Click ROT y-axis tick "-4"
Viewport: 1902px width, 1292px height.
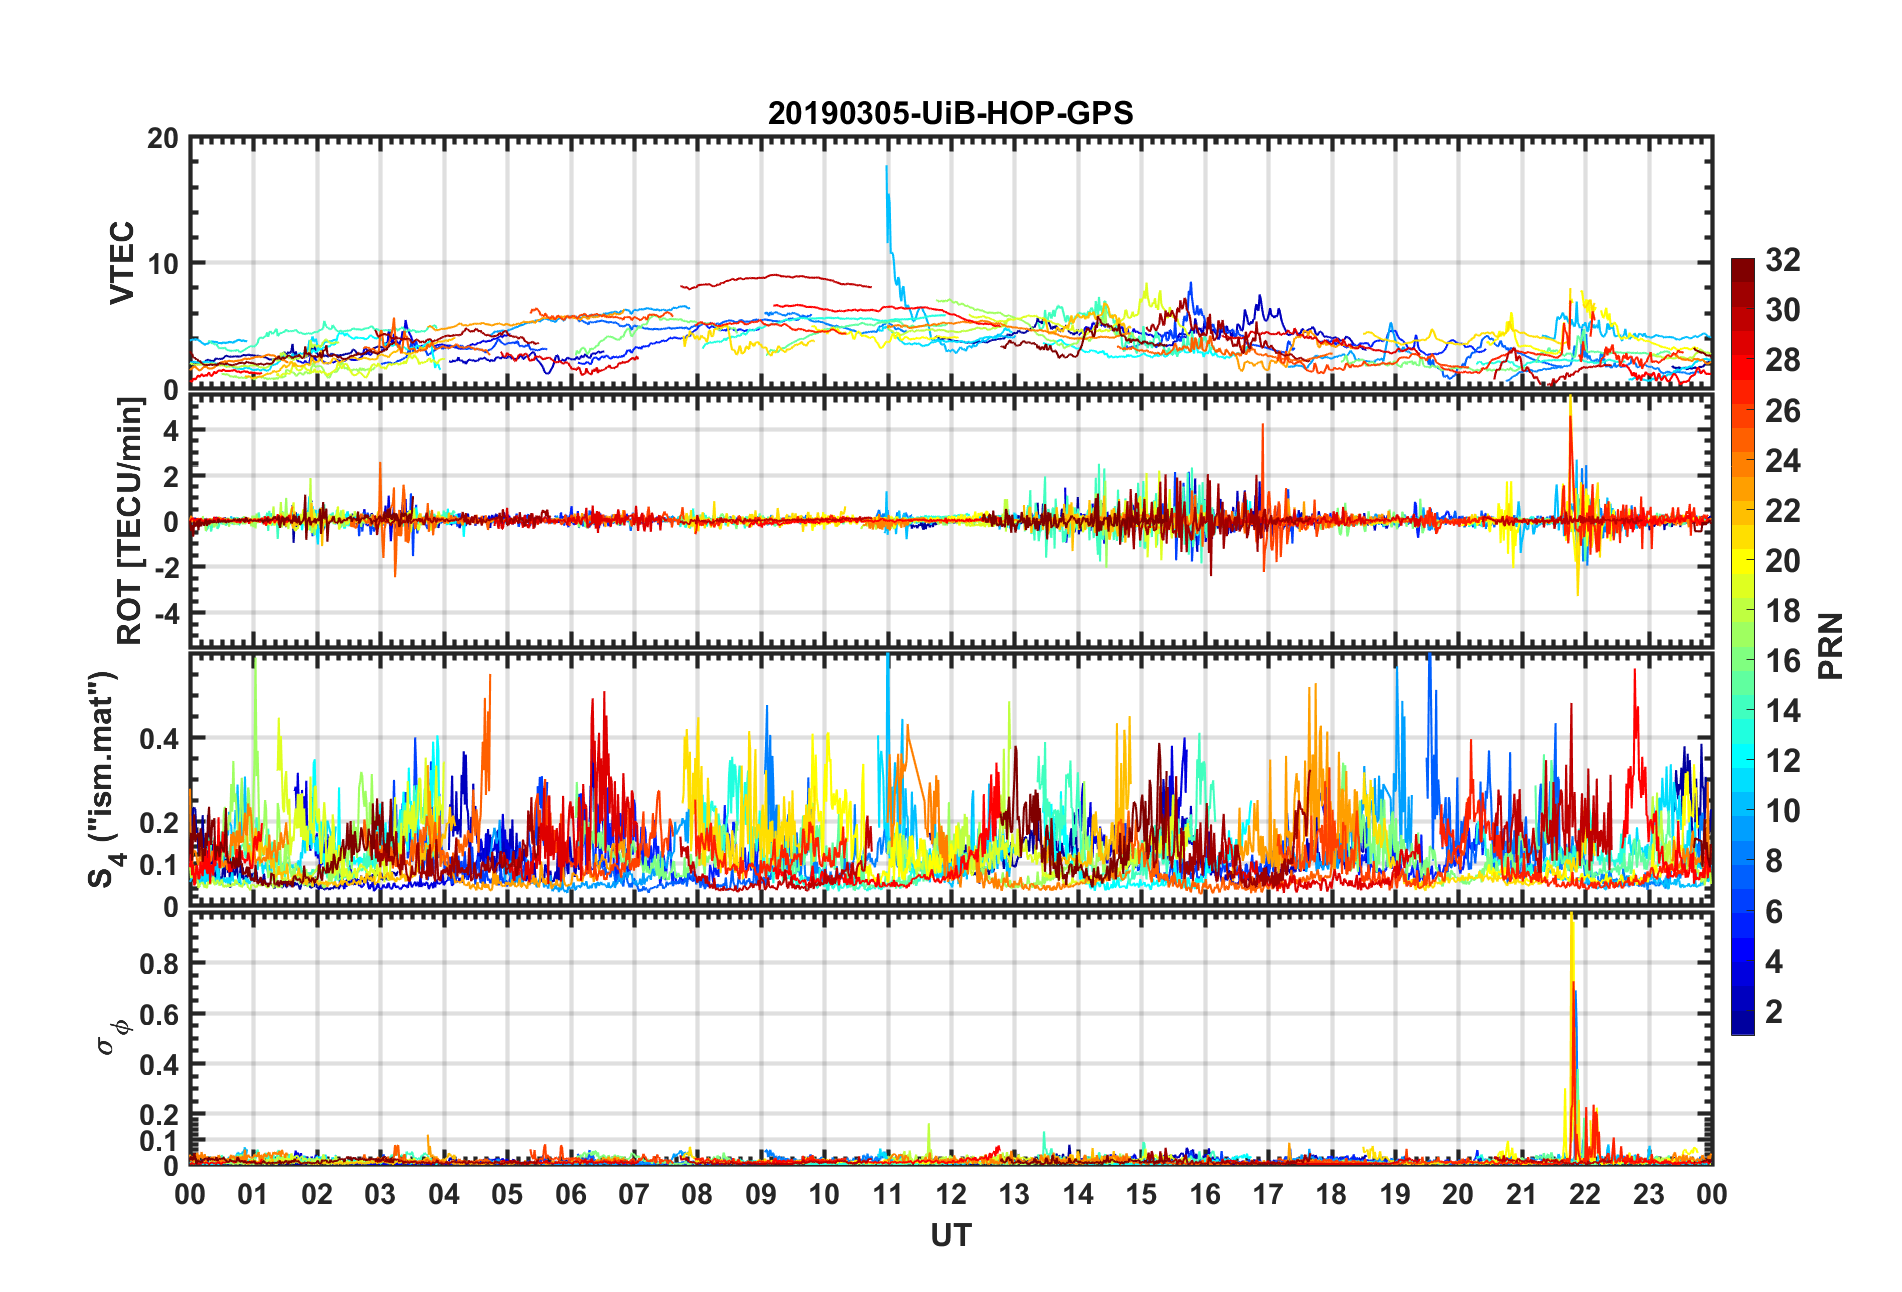(x=167, y=612)
